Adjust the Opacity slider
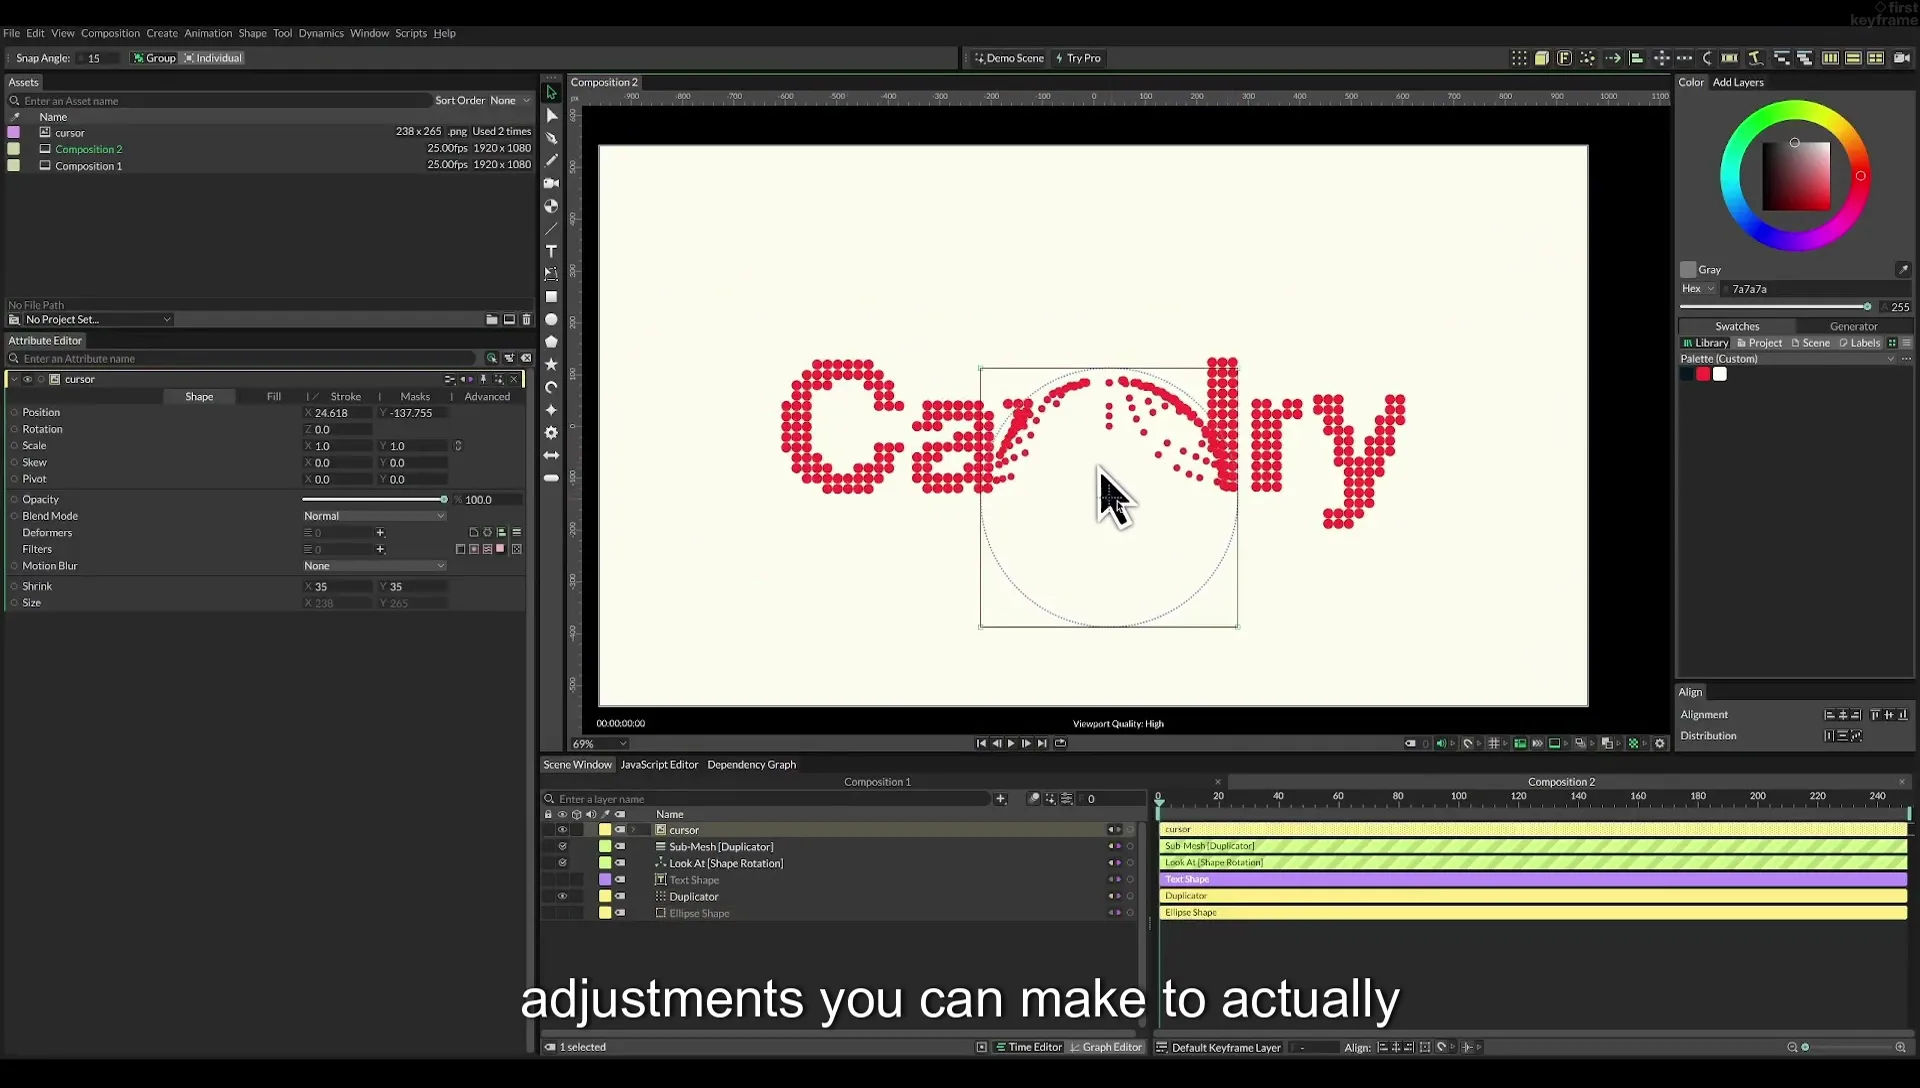The width and height of the screenshot is (1920, 1088). click(x=374, y=500)
